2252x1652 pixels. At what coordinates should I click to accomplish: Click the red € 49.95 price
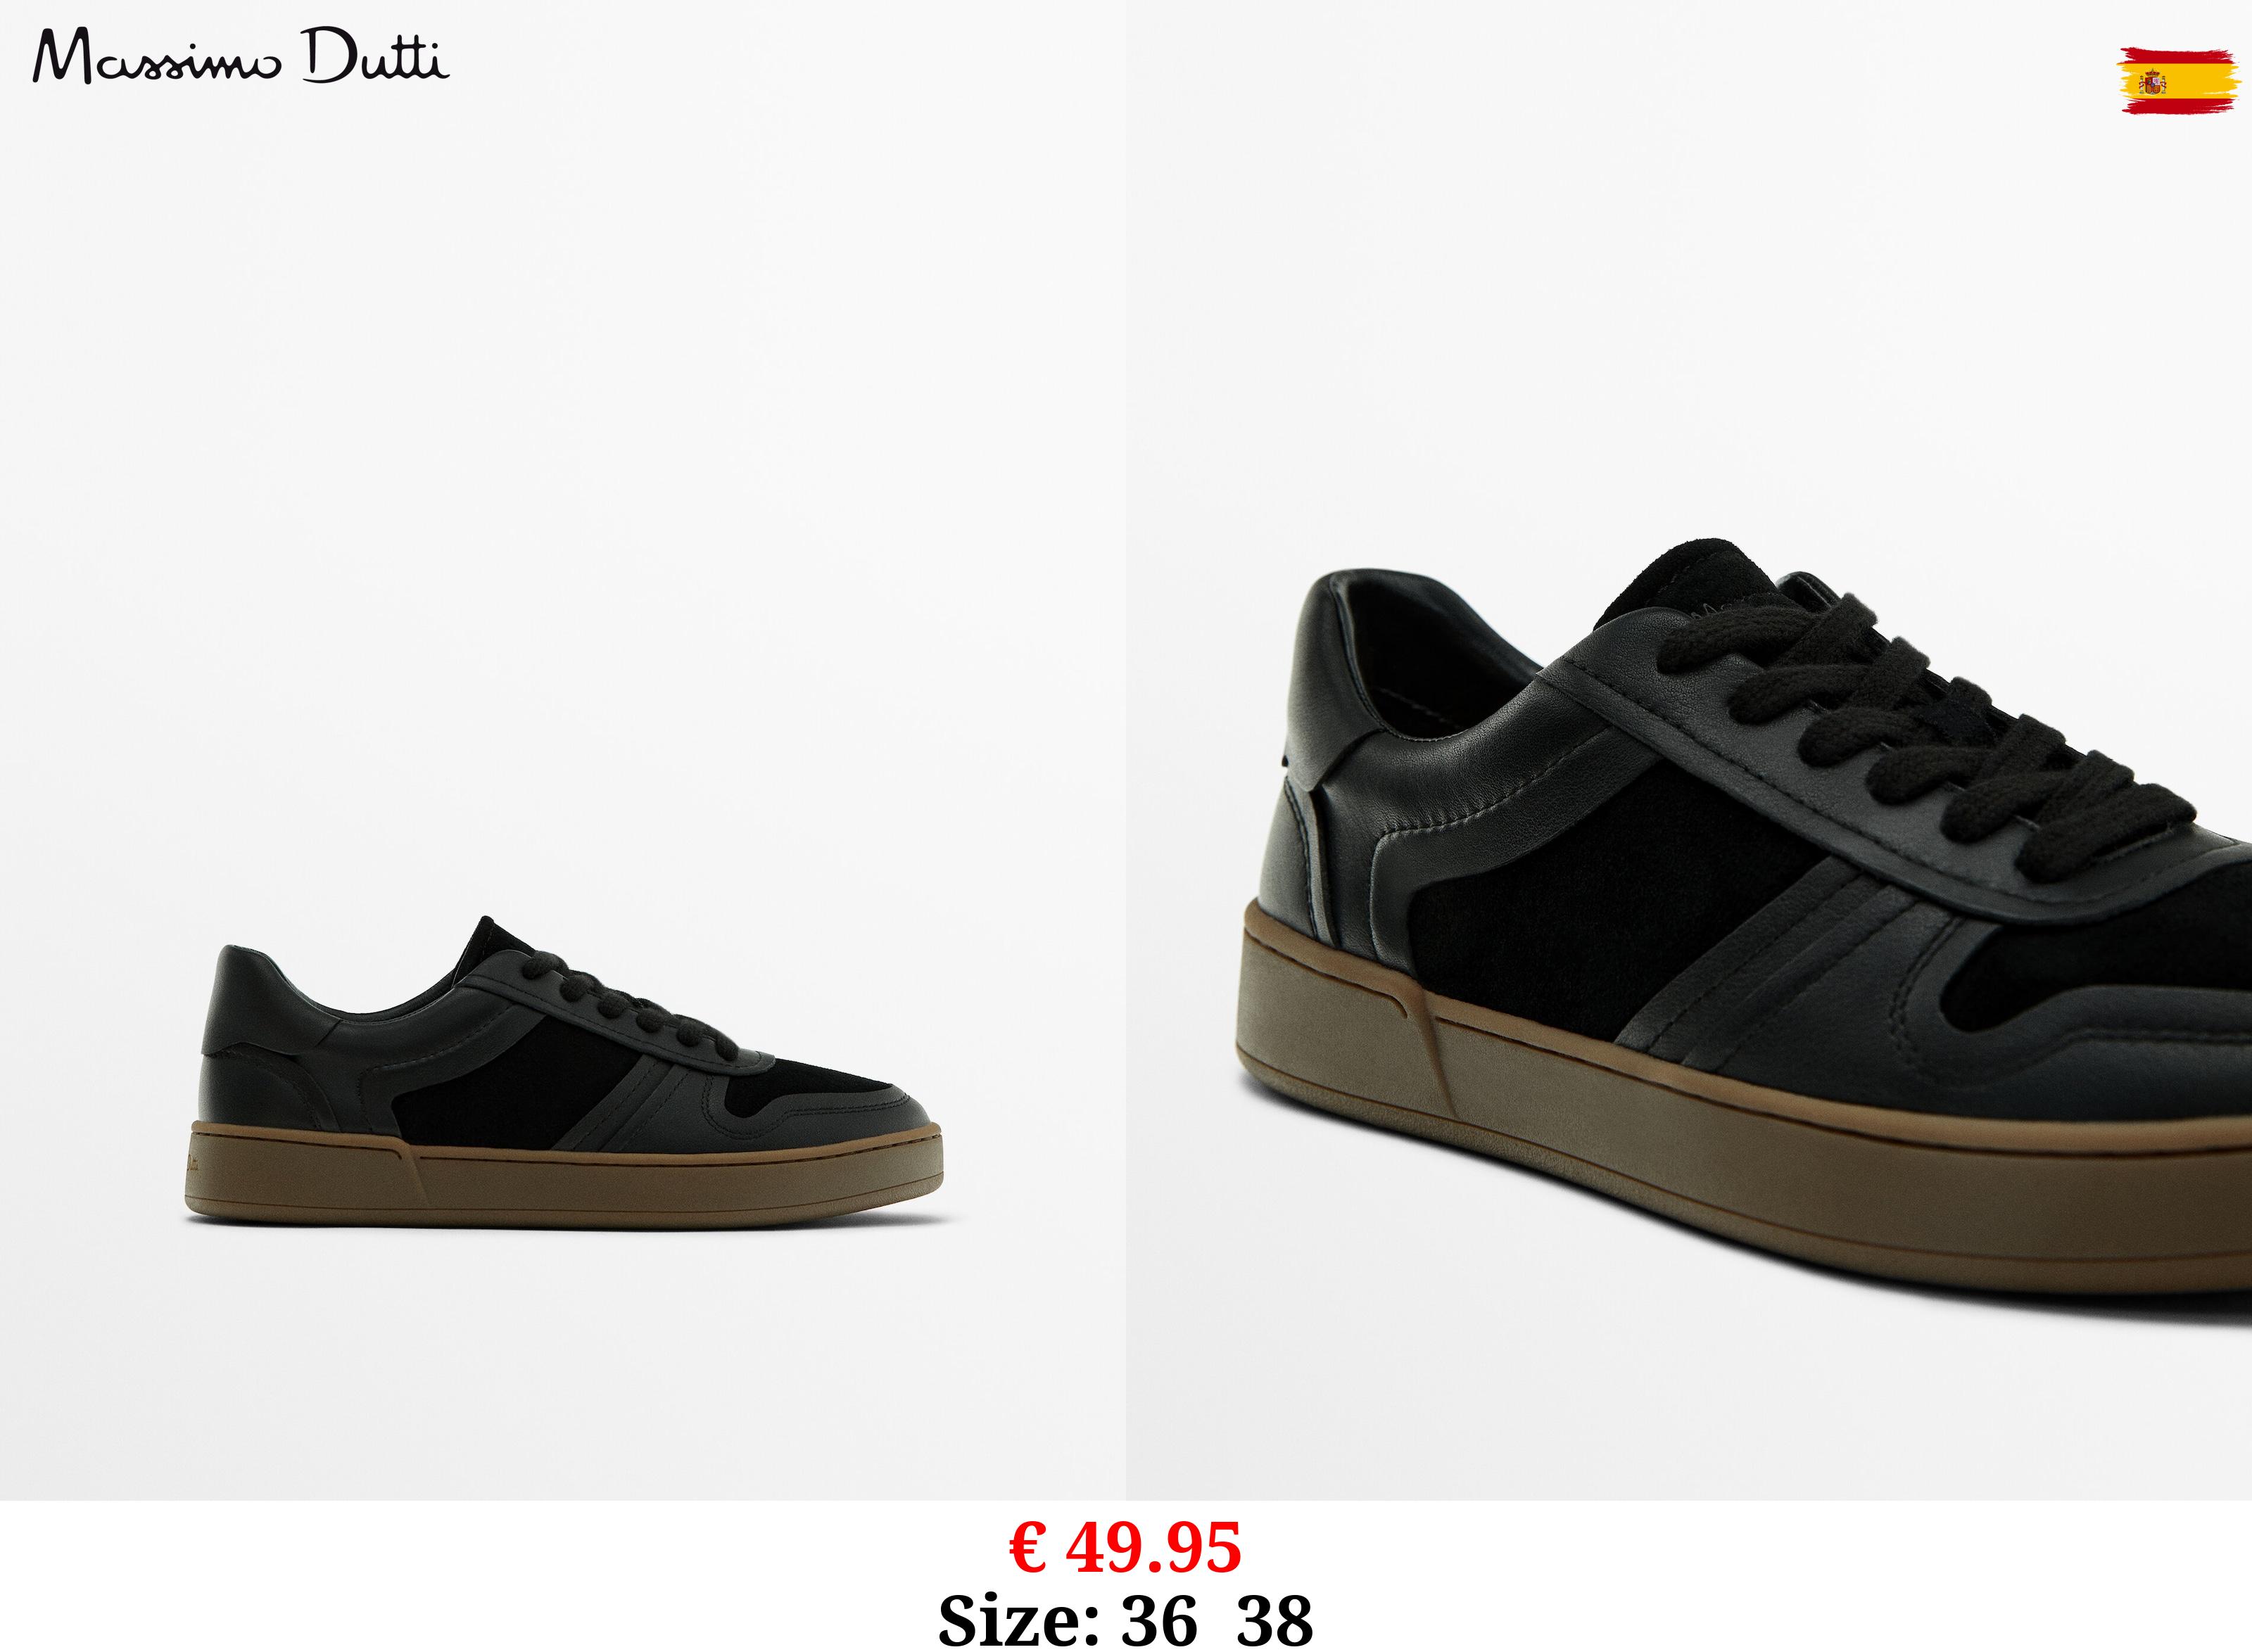click(1125, 1548)
